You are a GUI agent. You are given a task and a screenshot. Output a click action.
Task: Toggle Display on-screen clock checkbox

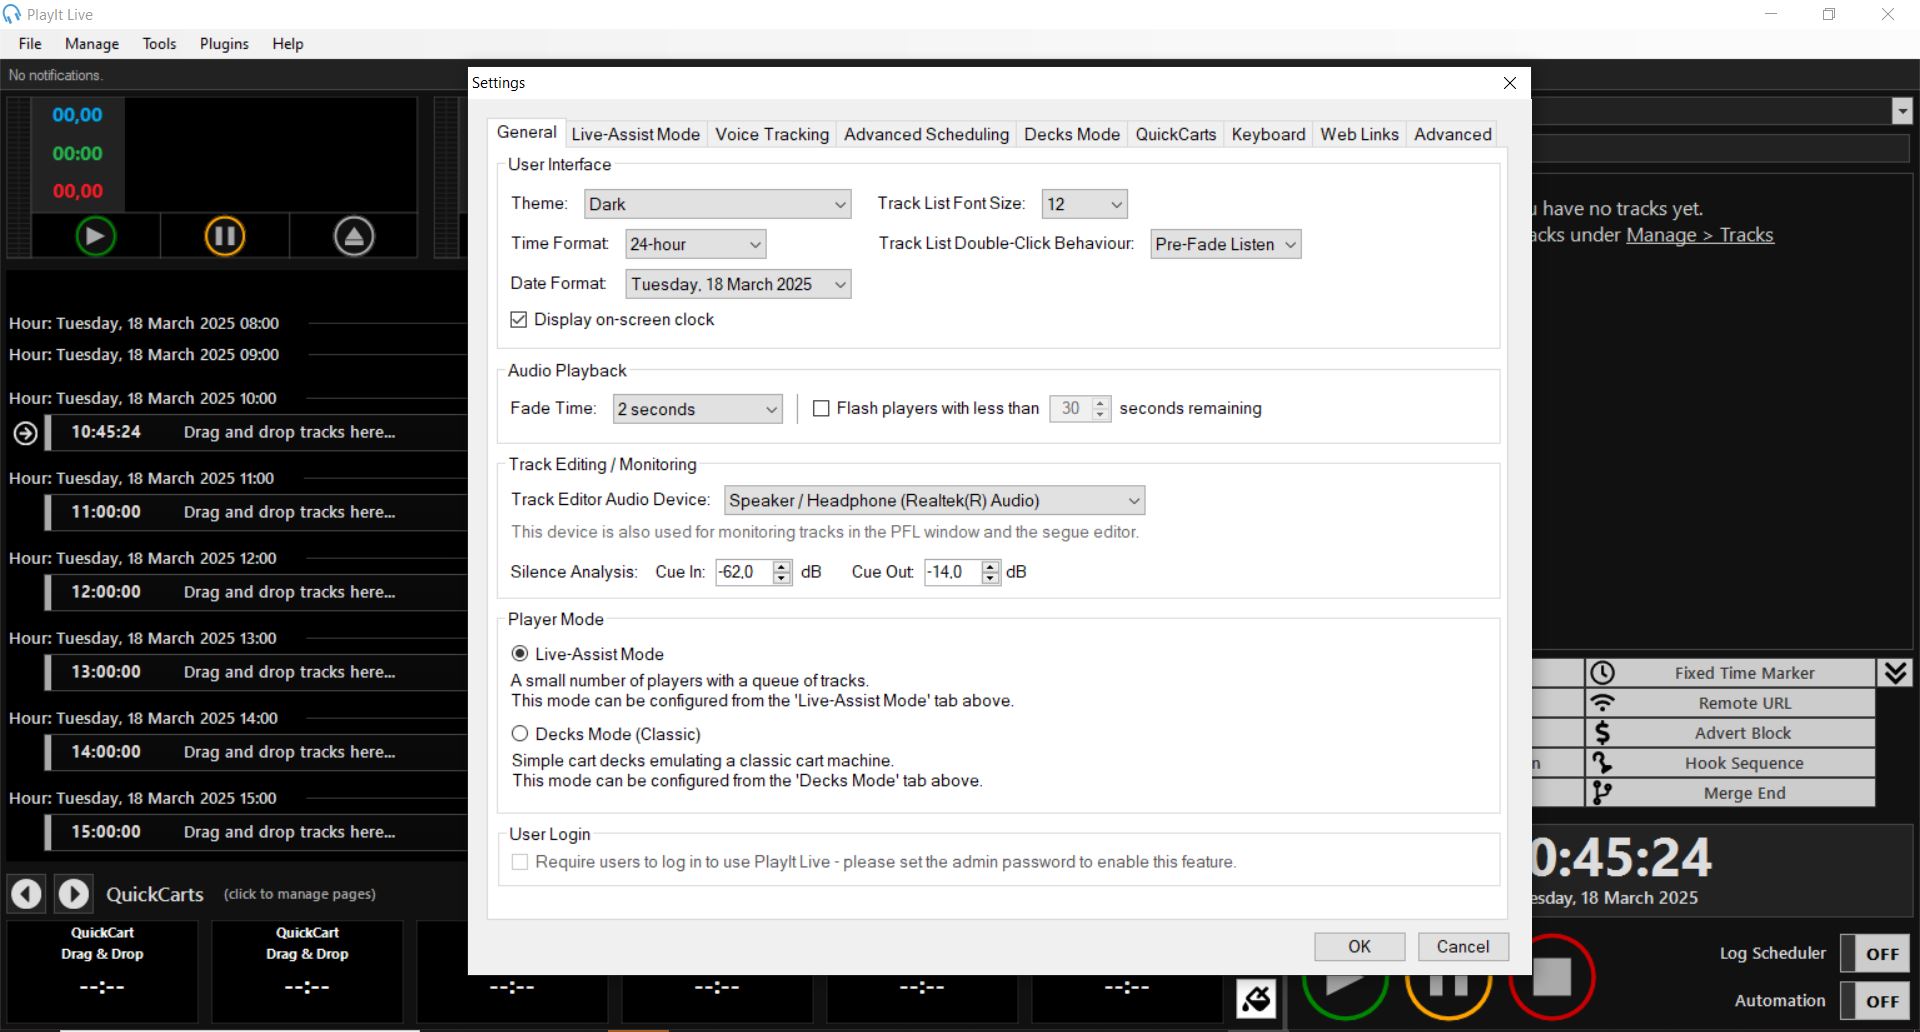tap(518, 319)
